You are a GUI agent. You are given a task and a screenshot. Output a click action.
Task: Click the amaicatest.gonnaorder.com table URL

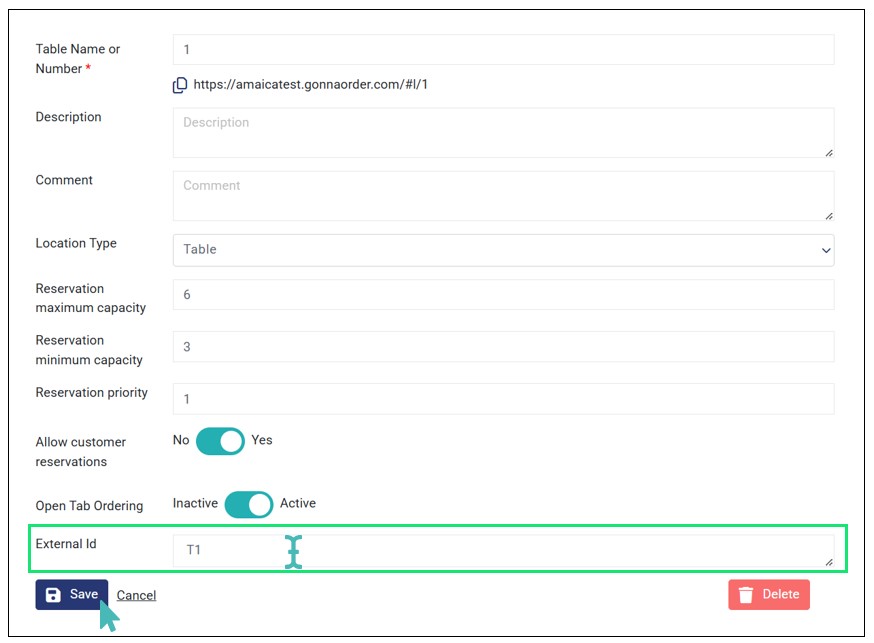point(310,85)
